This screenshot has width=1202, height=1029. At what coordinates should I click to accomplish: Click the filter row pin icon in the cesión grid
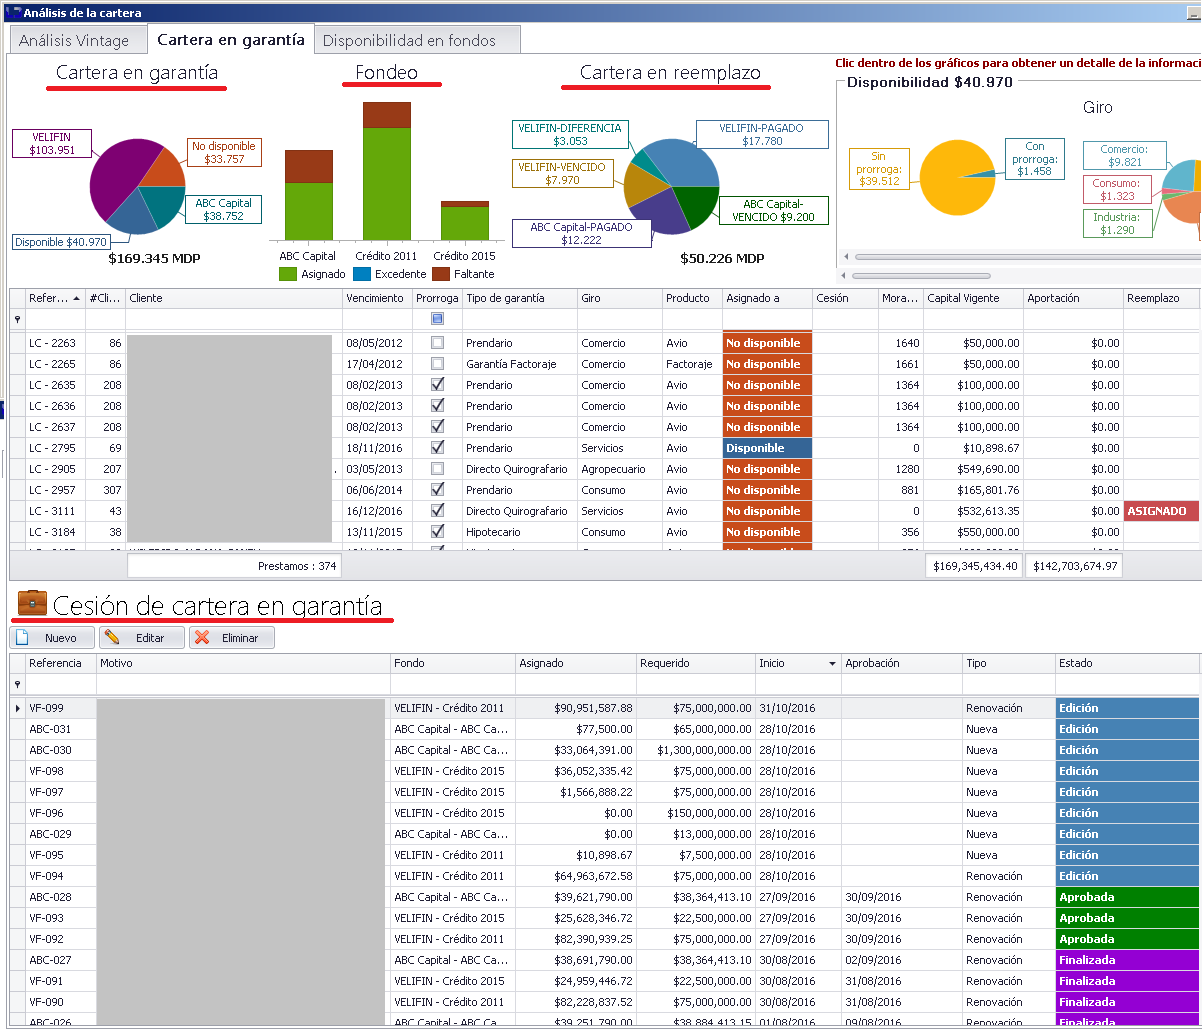[x=17, y=684]
